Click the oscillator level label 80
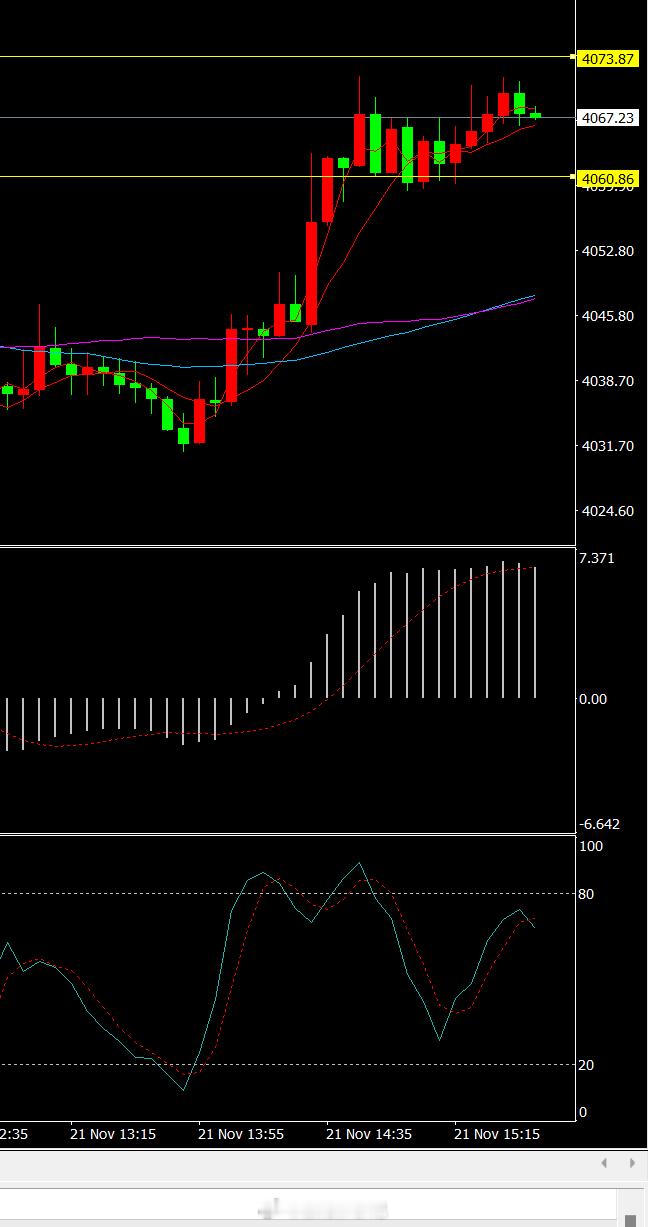The height and width of the screenshot is (1227, 648). point(586,894)
